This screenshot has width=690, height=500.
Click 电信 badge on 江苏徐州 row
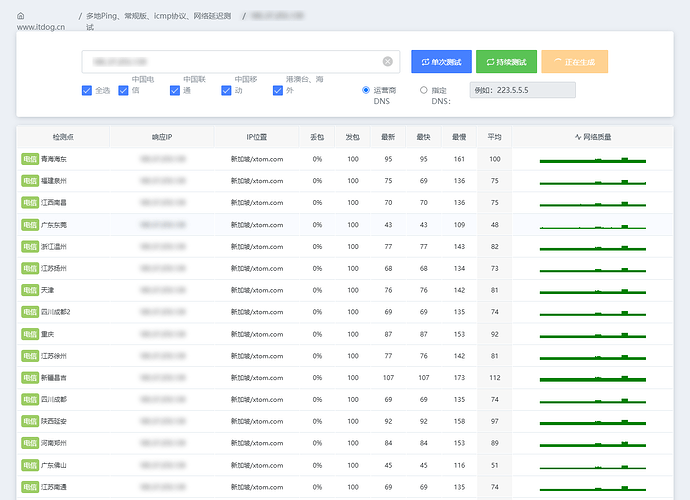tap(30, 356)
